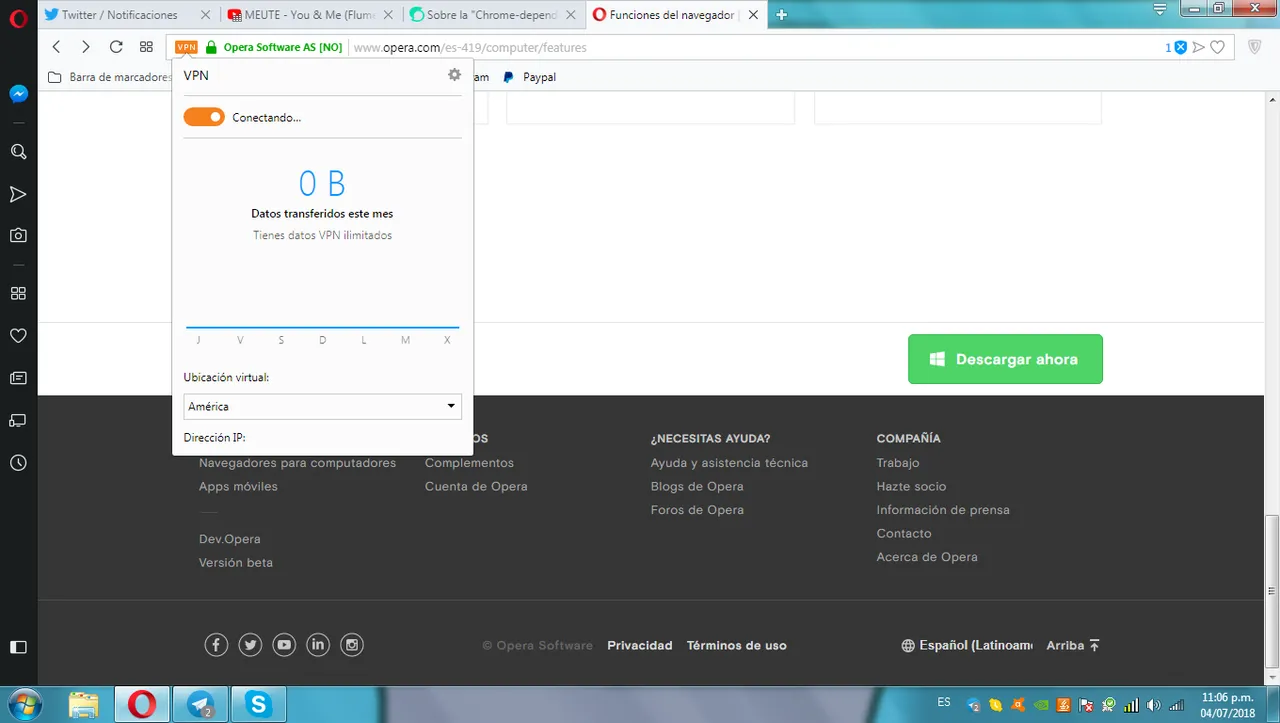Open the Cuenta de Opera link
Image resolution: width=1280 pixels, height=723 pixels.
click(476, 486)
